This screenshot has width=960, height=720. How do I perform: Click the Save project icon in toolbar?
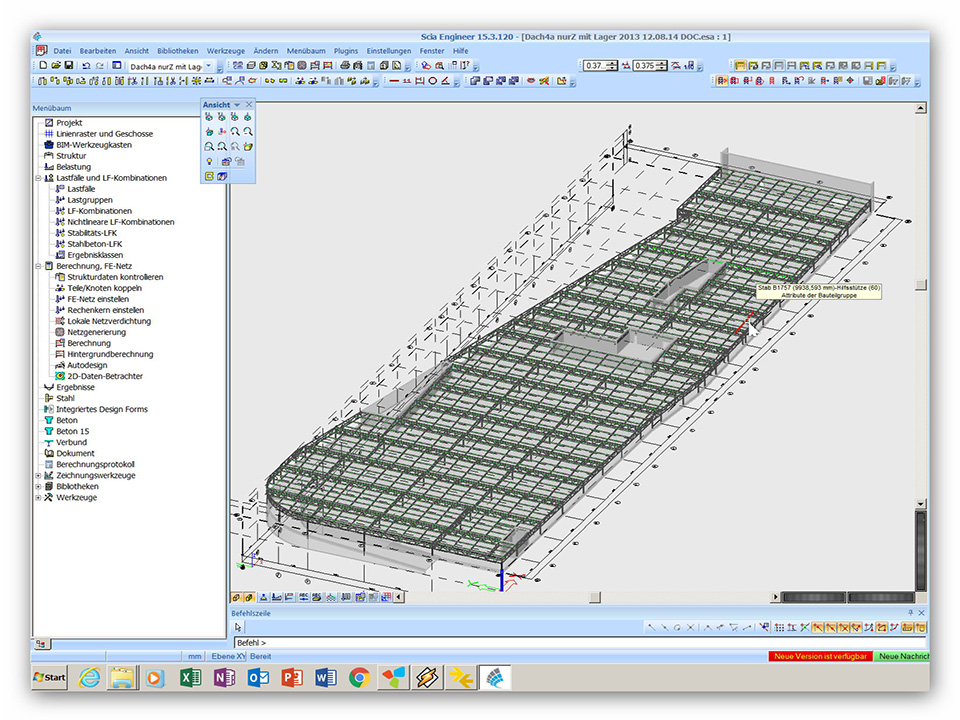click(x=69, y=65)
